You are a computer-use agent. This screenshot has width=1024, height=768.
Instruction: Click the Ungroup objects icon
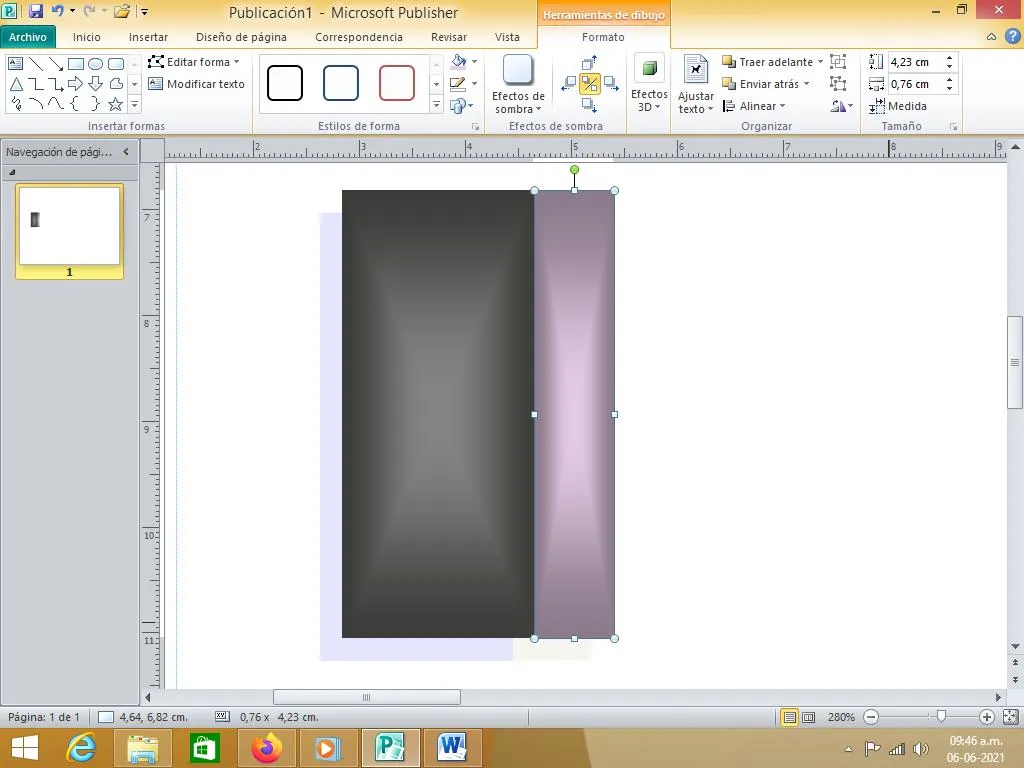click(838, 84)
